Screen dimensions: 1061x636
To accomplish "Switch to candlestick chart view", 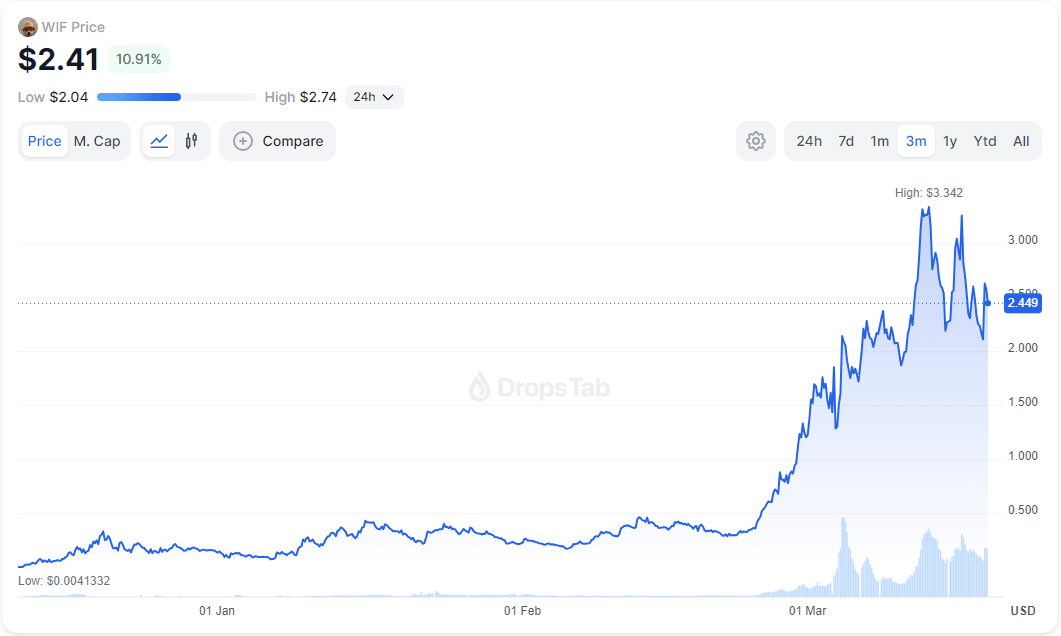I will point(191,141).
